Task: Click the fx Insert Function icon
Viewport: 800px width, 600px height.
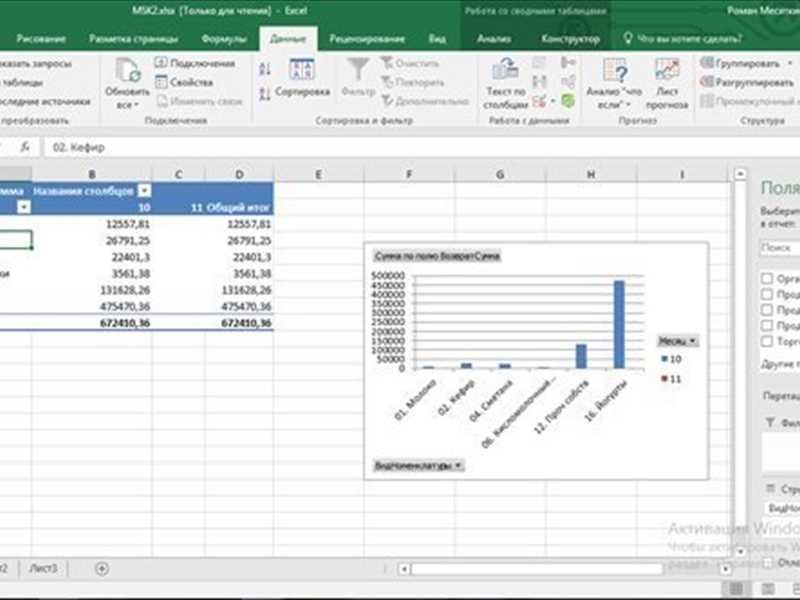Action: [24, 147]
